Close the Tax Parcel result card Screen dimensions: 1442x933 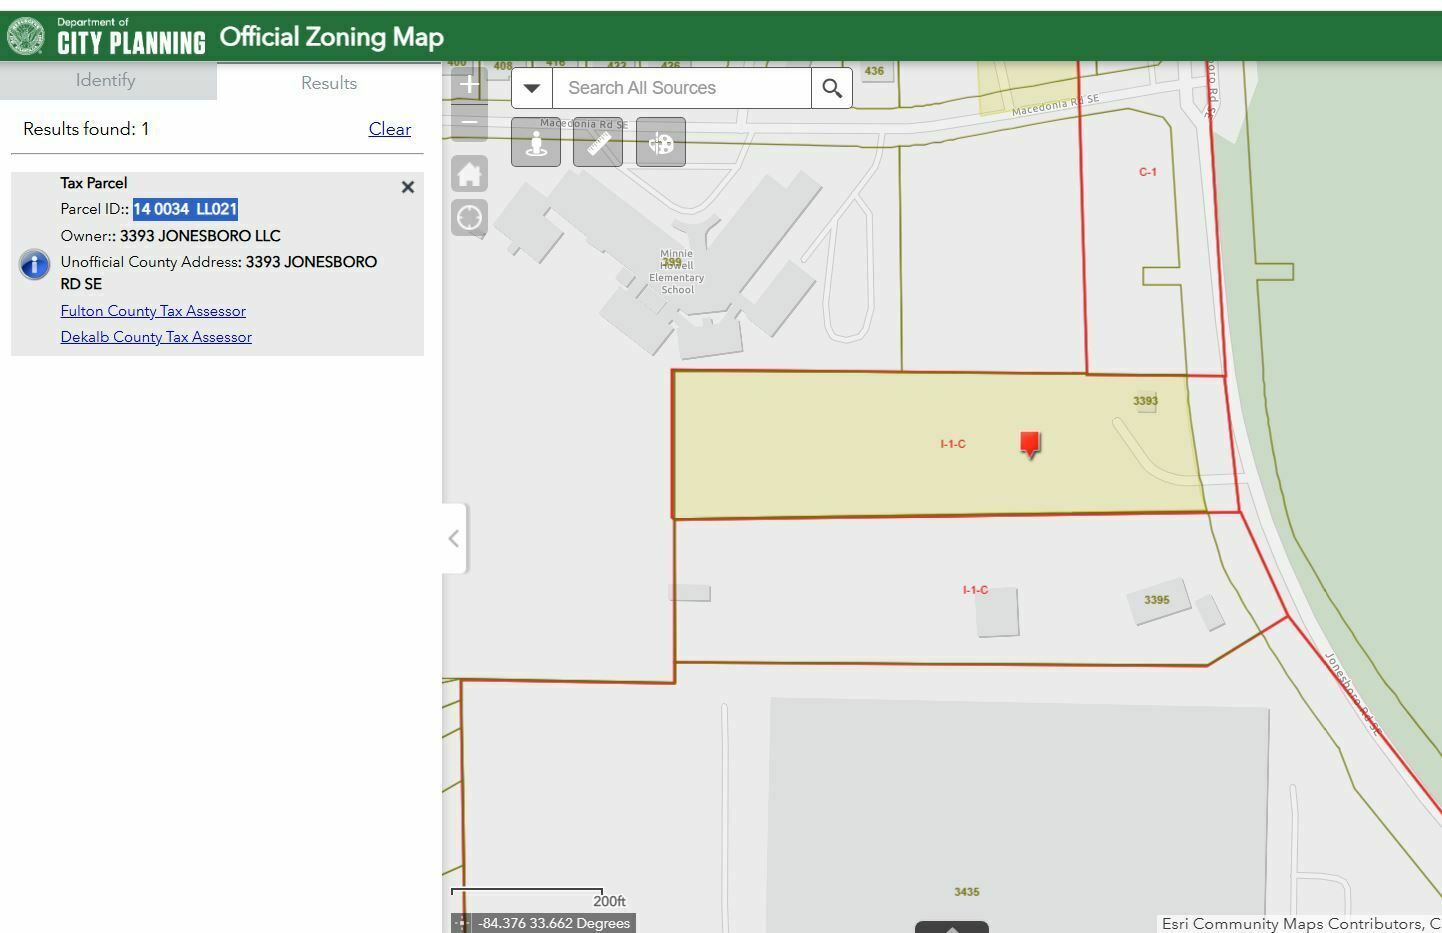[x=408, y=187]
